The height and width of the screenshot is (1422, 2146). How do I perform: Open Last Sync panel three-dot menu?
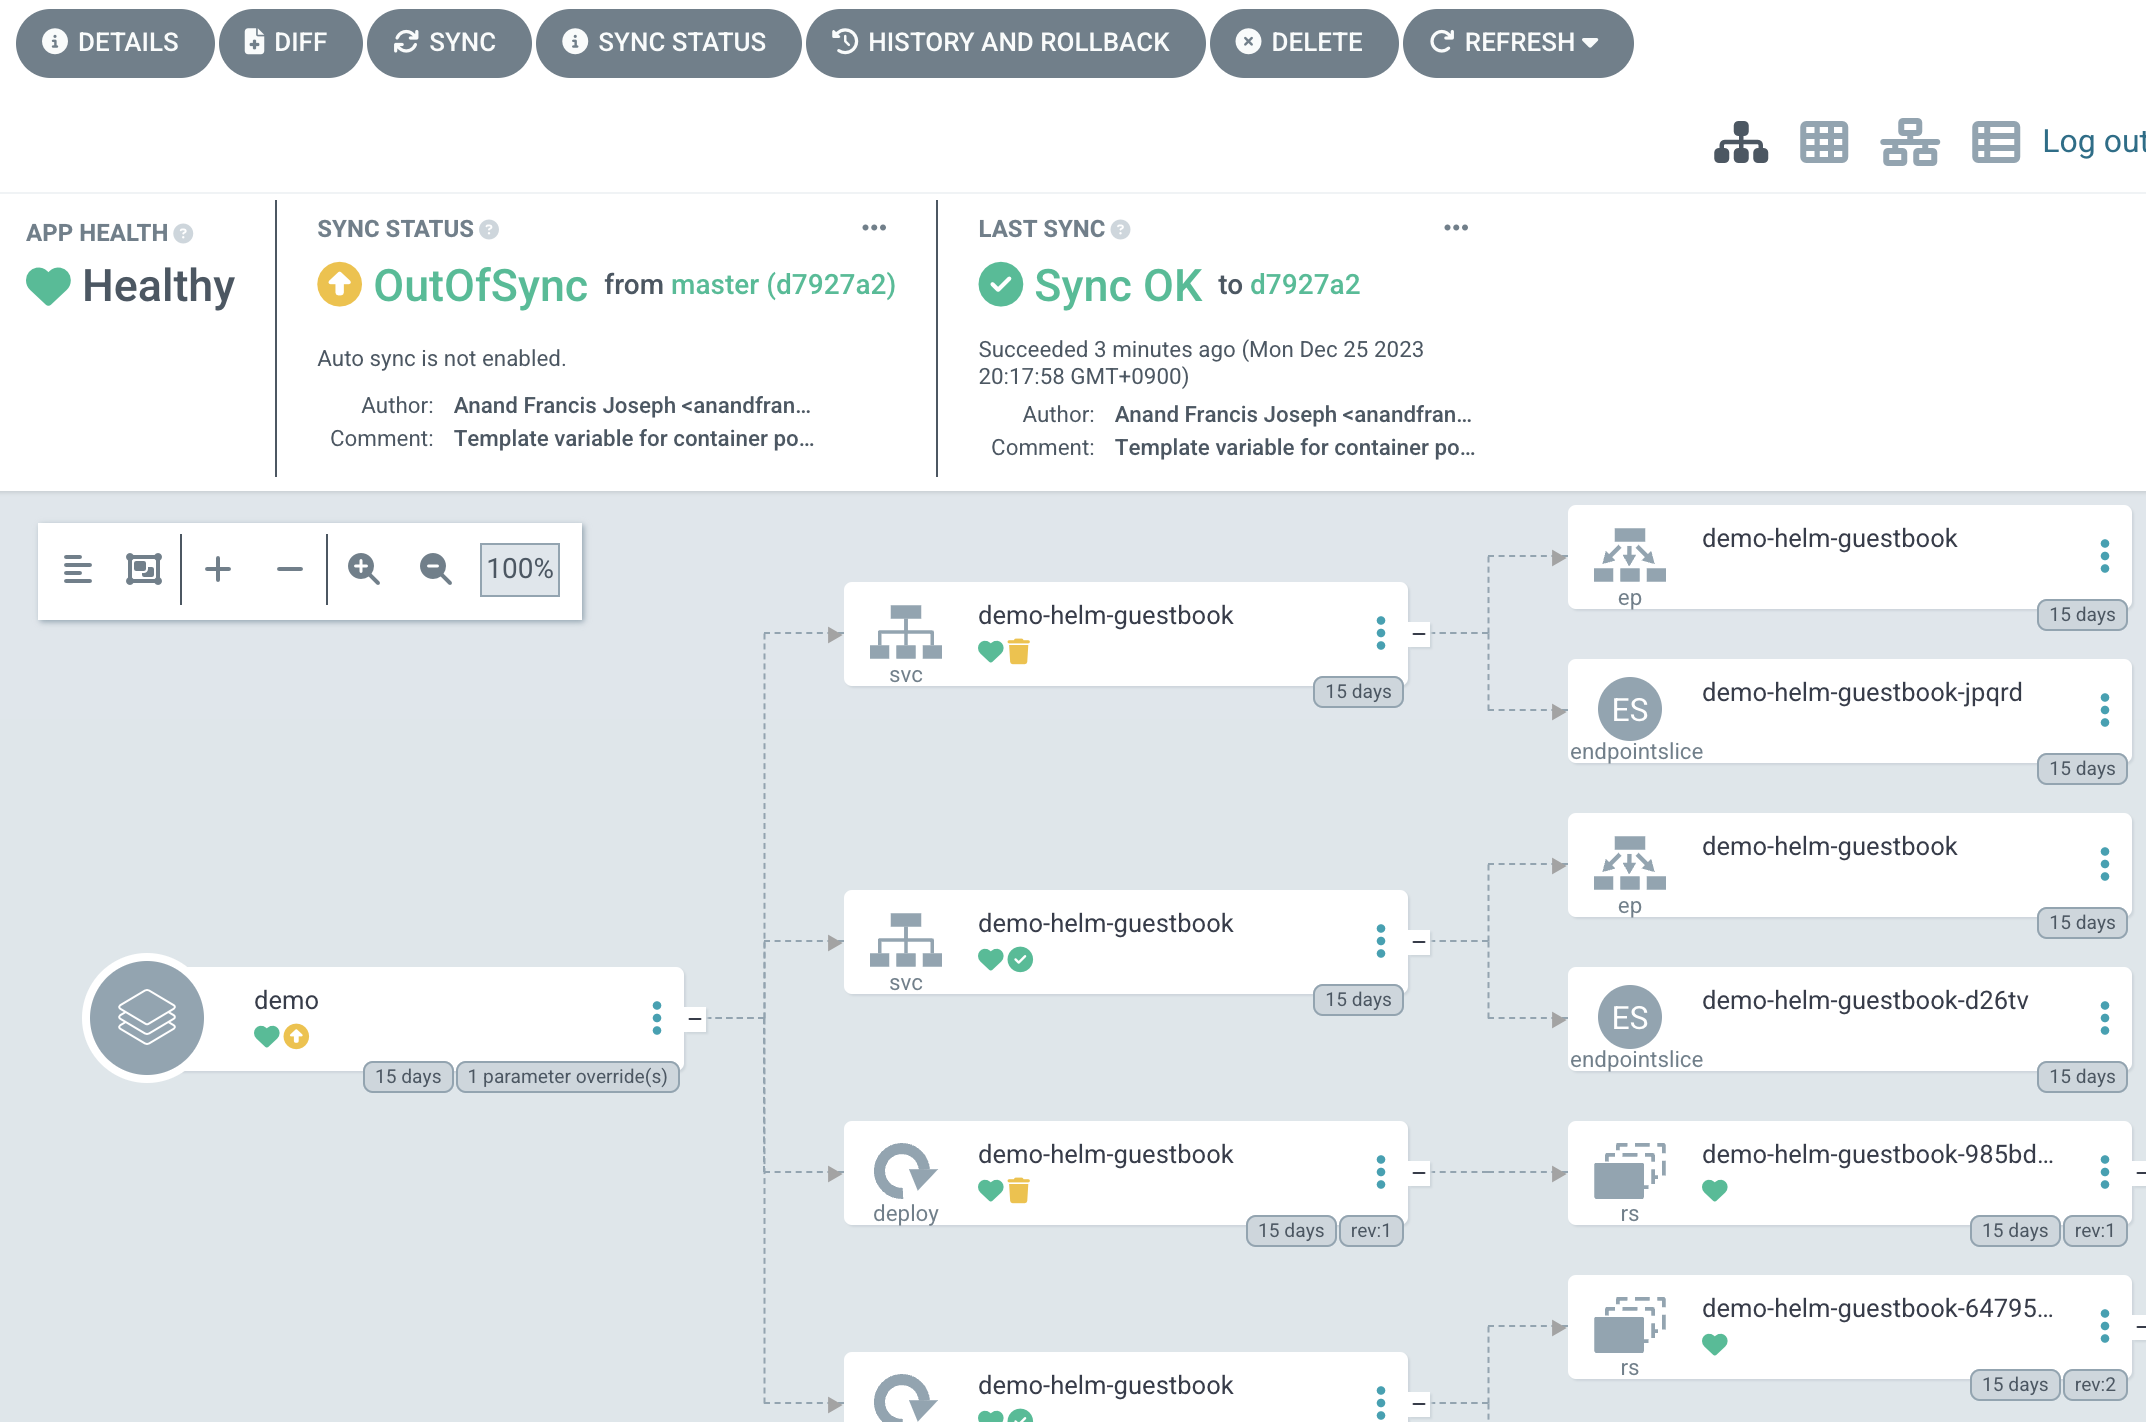(1456, 228)
